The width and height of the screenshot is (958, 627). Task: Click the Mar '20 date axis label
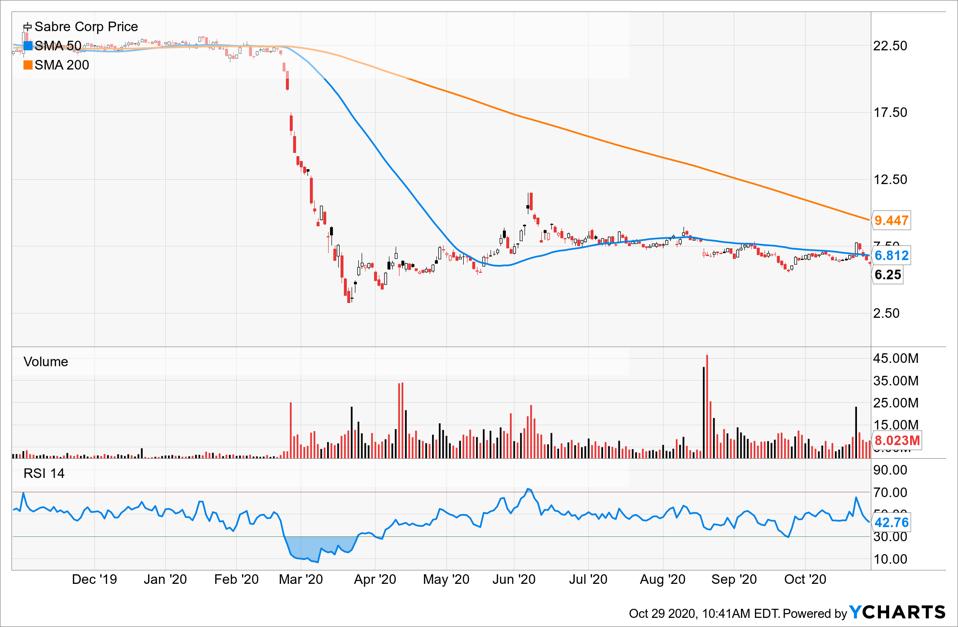[301, 579]
